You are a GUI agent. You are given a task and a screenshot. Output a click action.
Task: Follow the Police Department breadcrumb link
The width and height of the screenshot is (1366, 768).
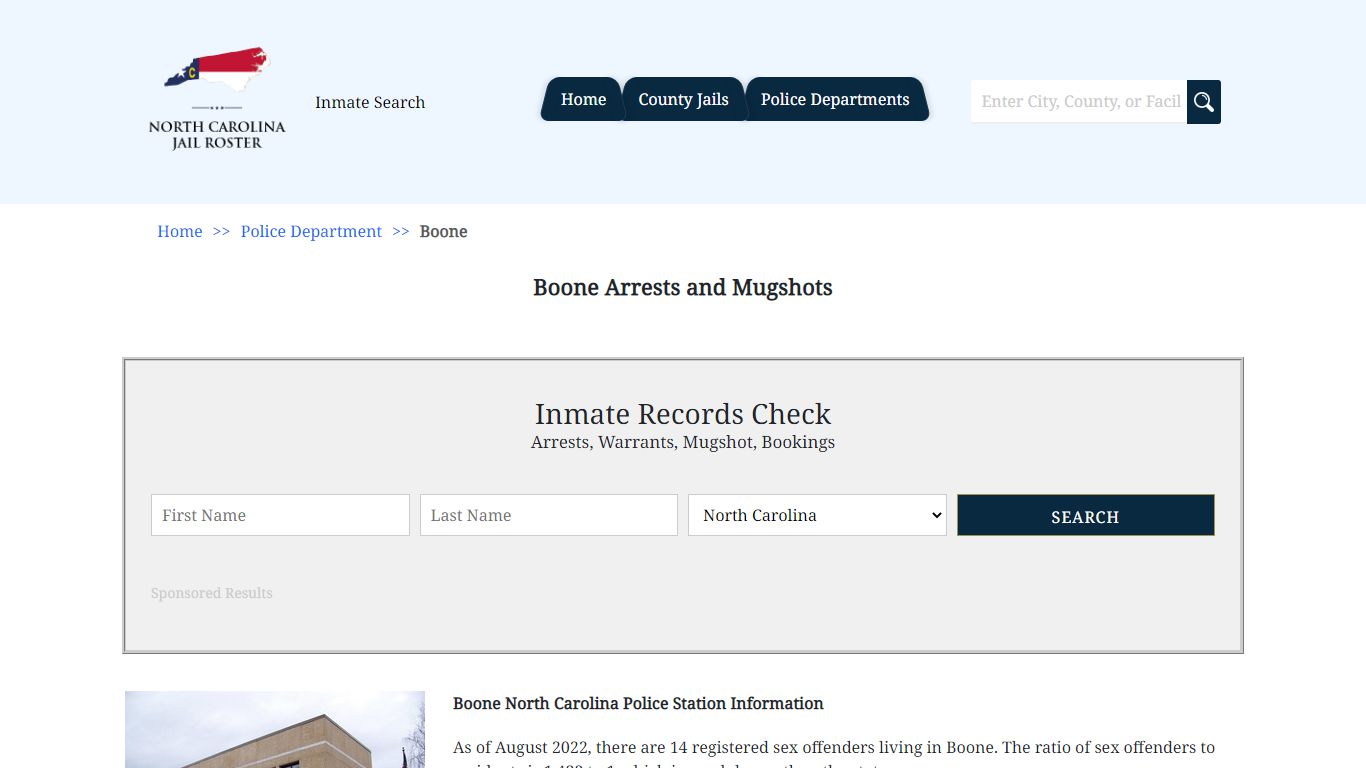click(311, 231)
